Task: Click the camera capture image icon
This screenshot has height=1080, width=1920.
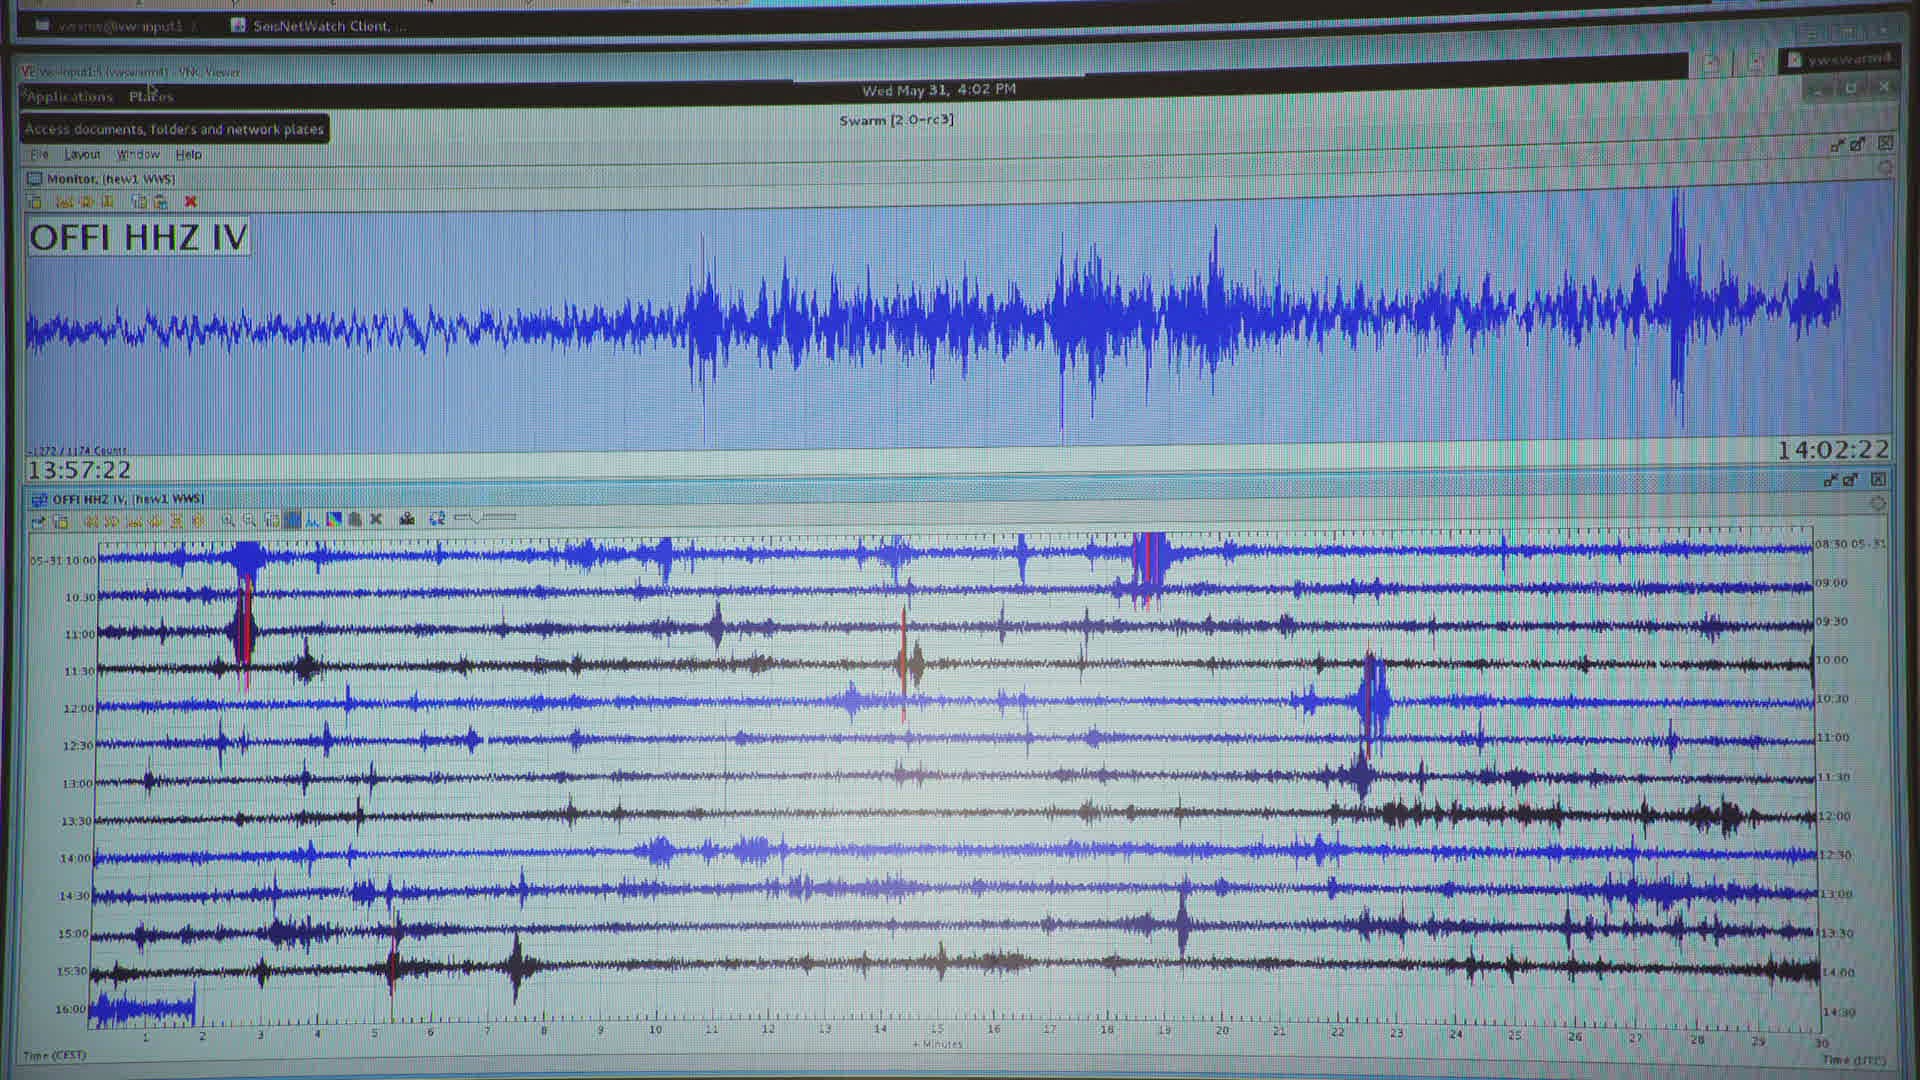Action: pyautogui.click(x=406, y=519)
